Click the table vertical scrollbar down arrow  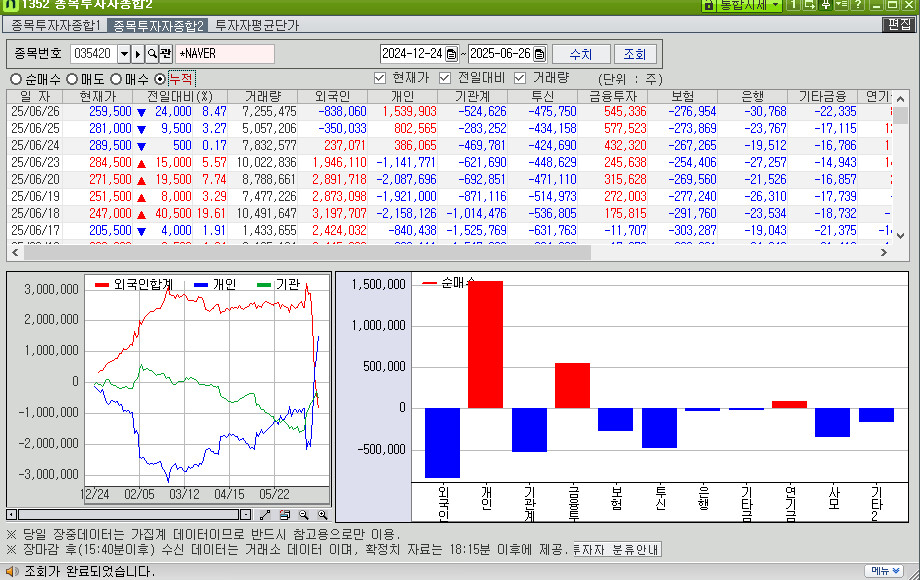pyautogui.click(x=901, y=236)
